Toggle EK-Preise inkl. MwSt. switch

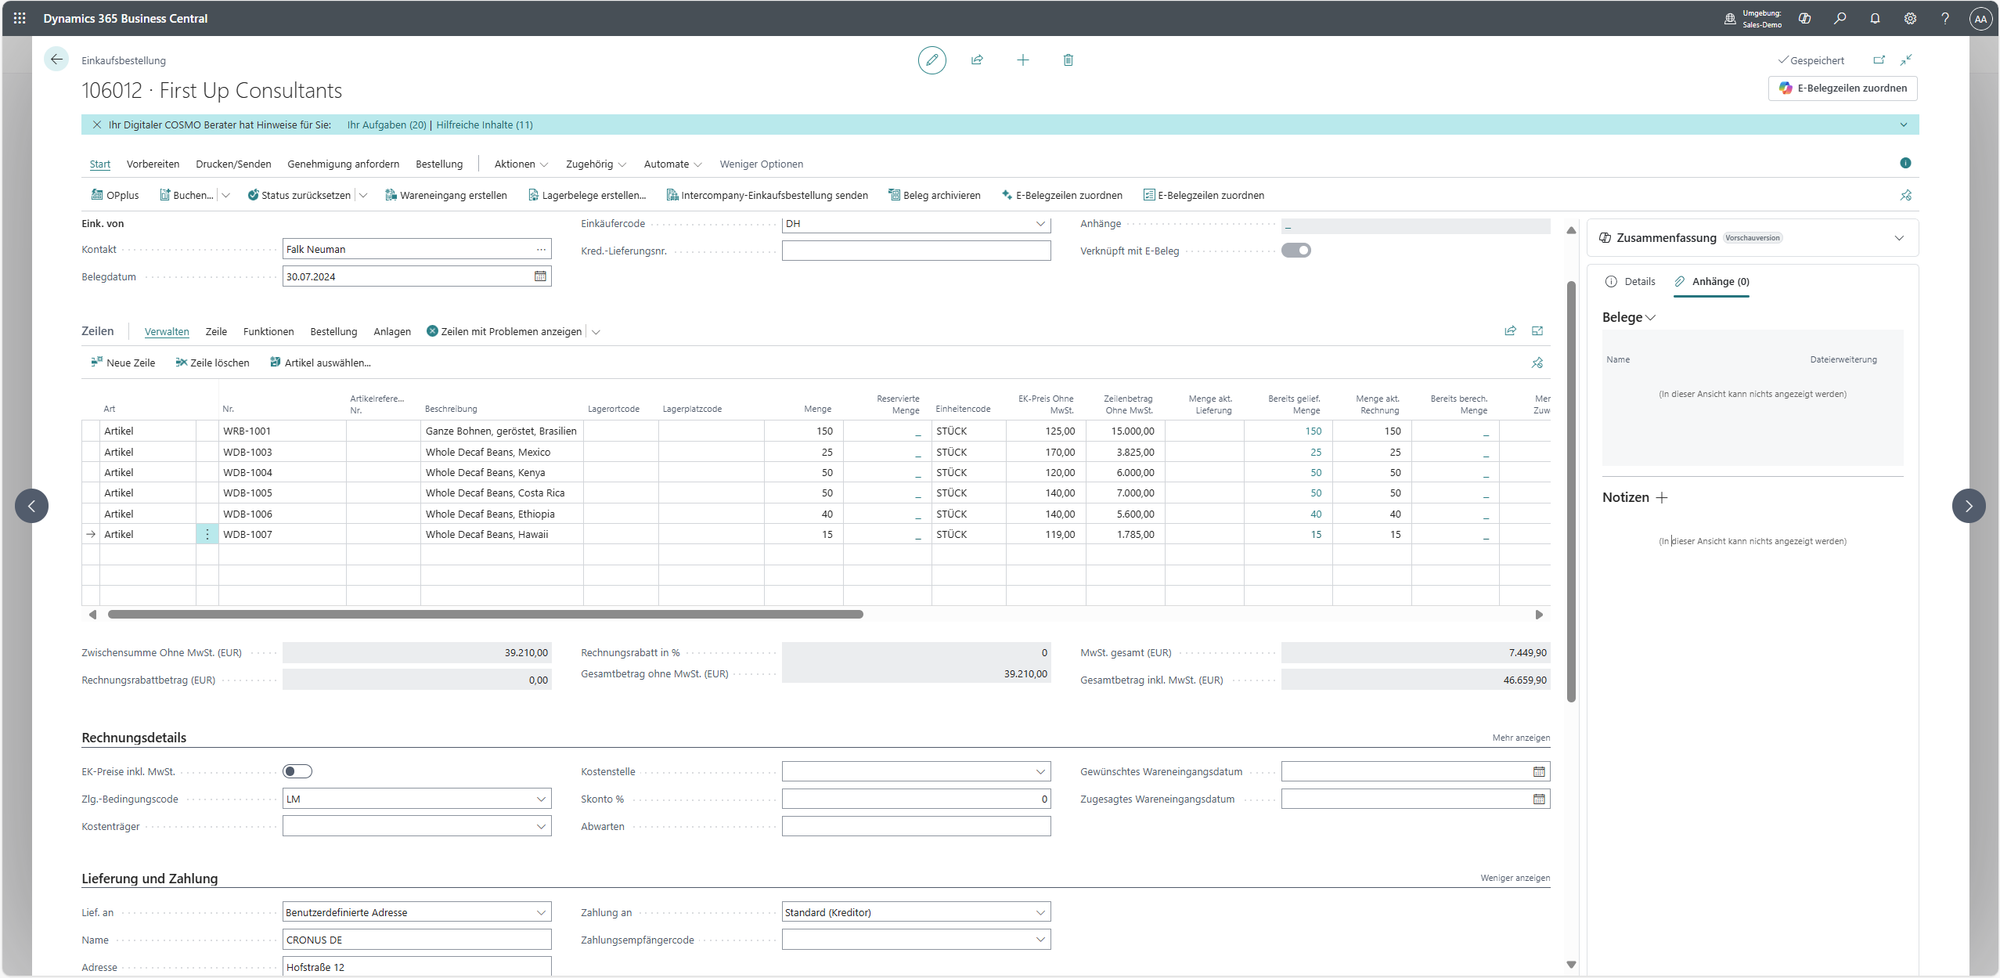[297, 771]
